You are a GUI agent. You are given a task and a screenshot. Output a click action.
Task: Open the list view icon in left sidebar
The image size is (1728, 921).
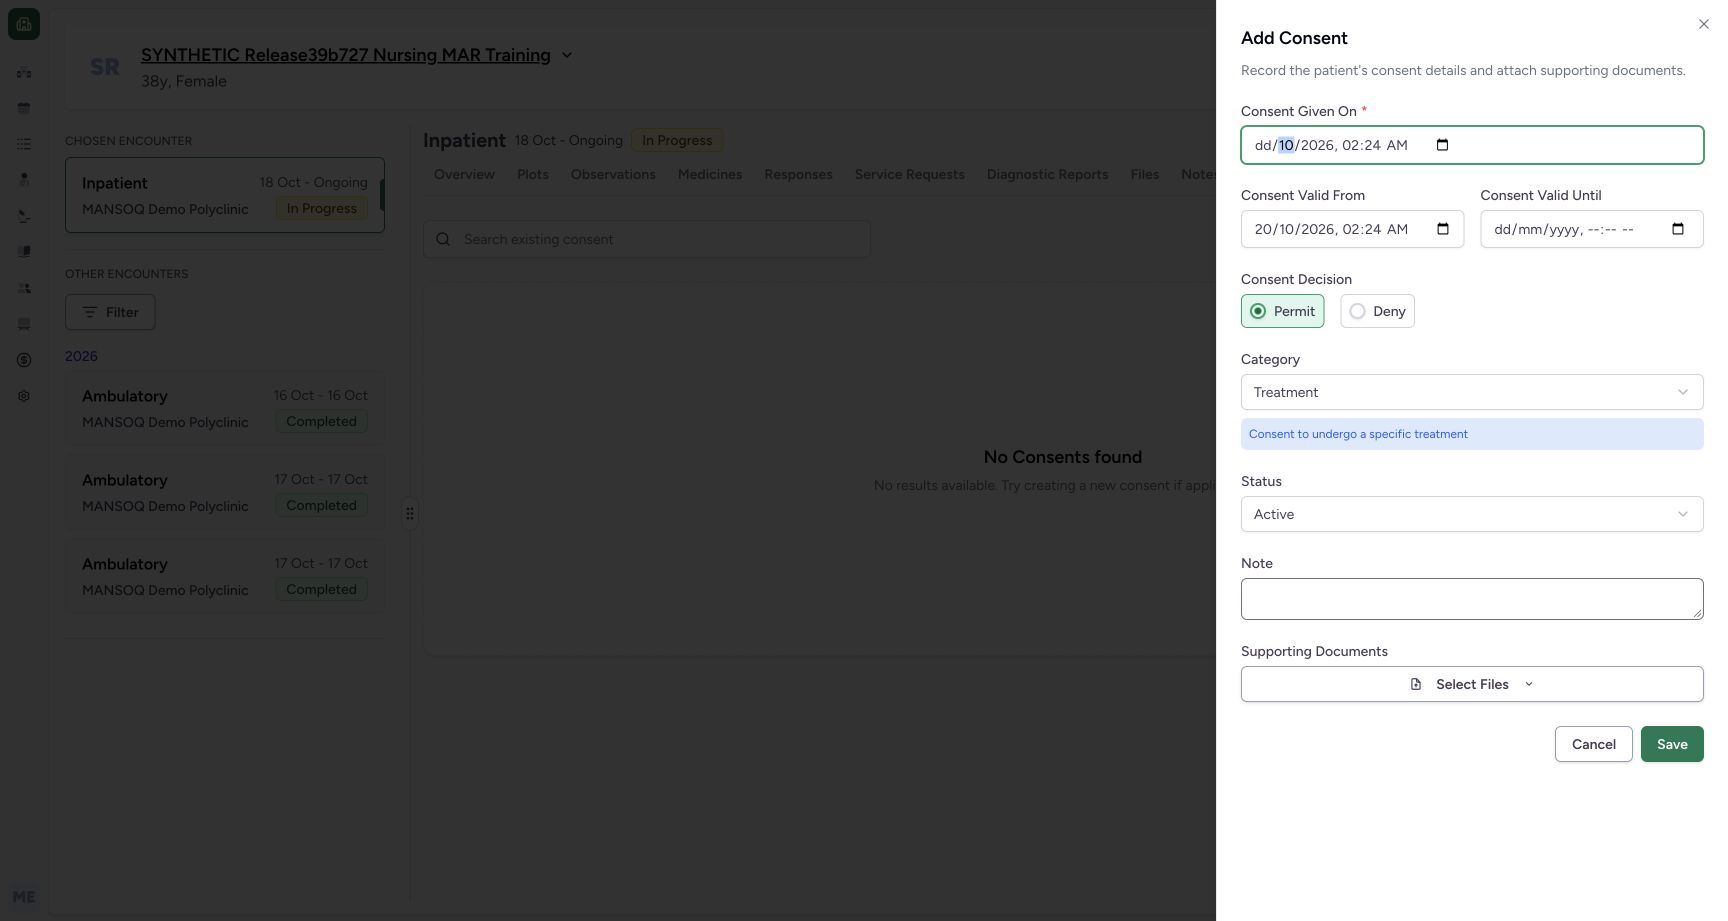click(24, 144)
